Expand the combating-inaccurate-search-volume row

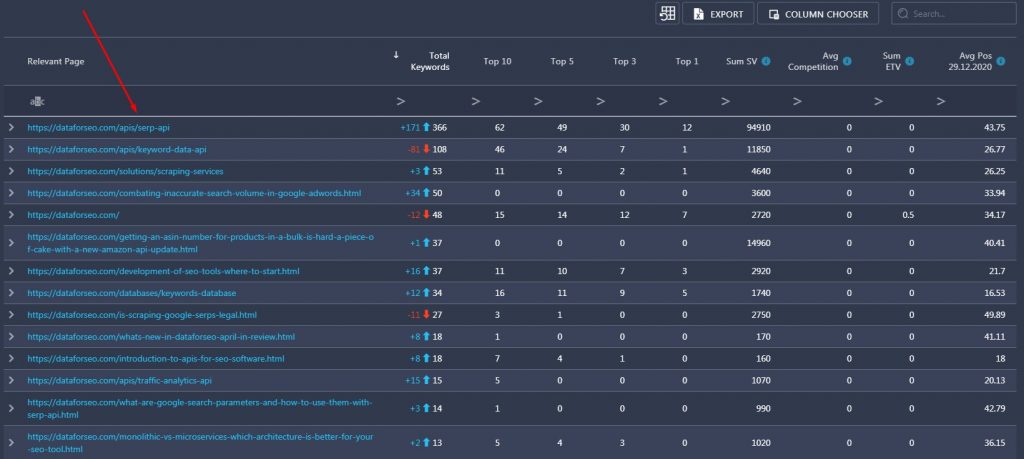click(11, 193)
